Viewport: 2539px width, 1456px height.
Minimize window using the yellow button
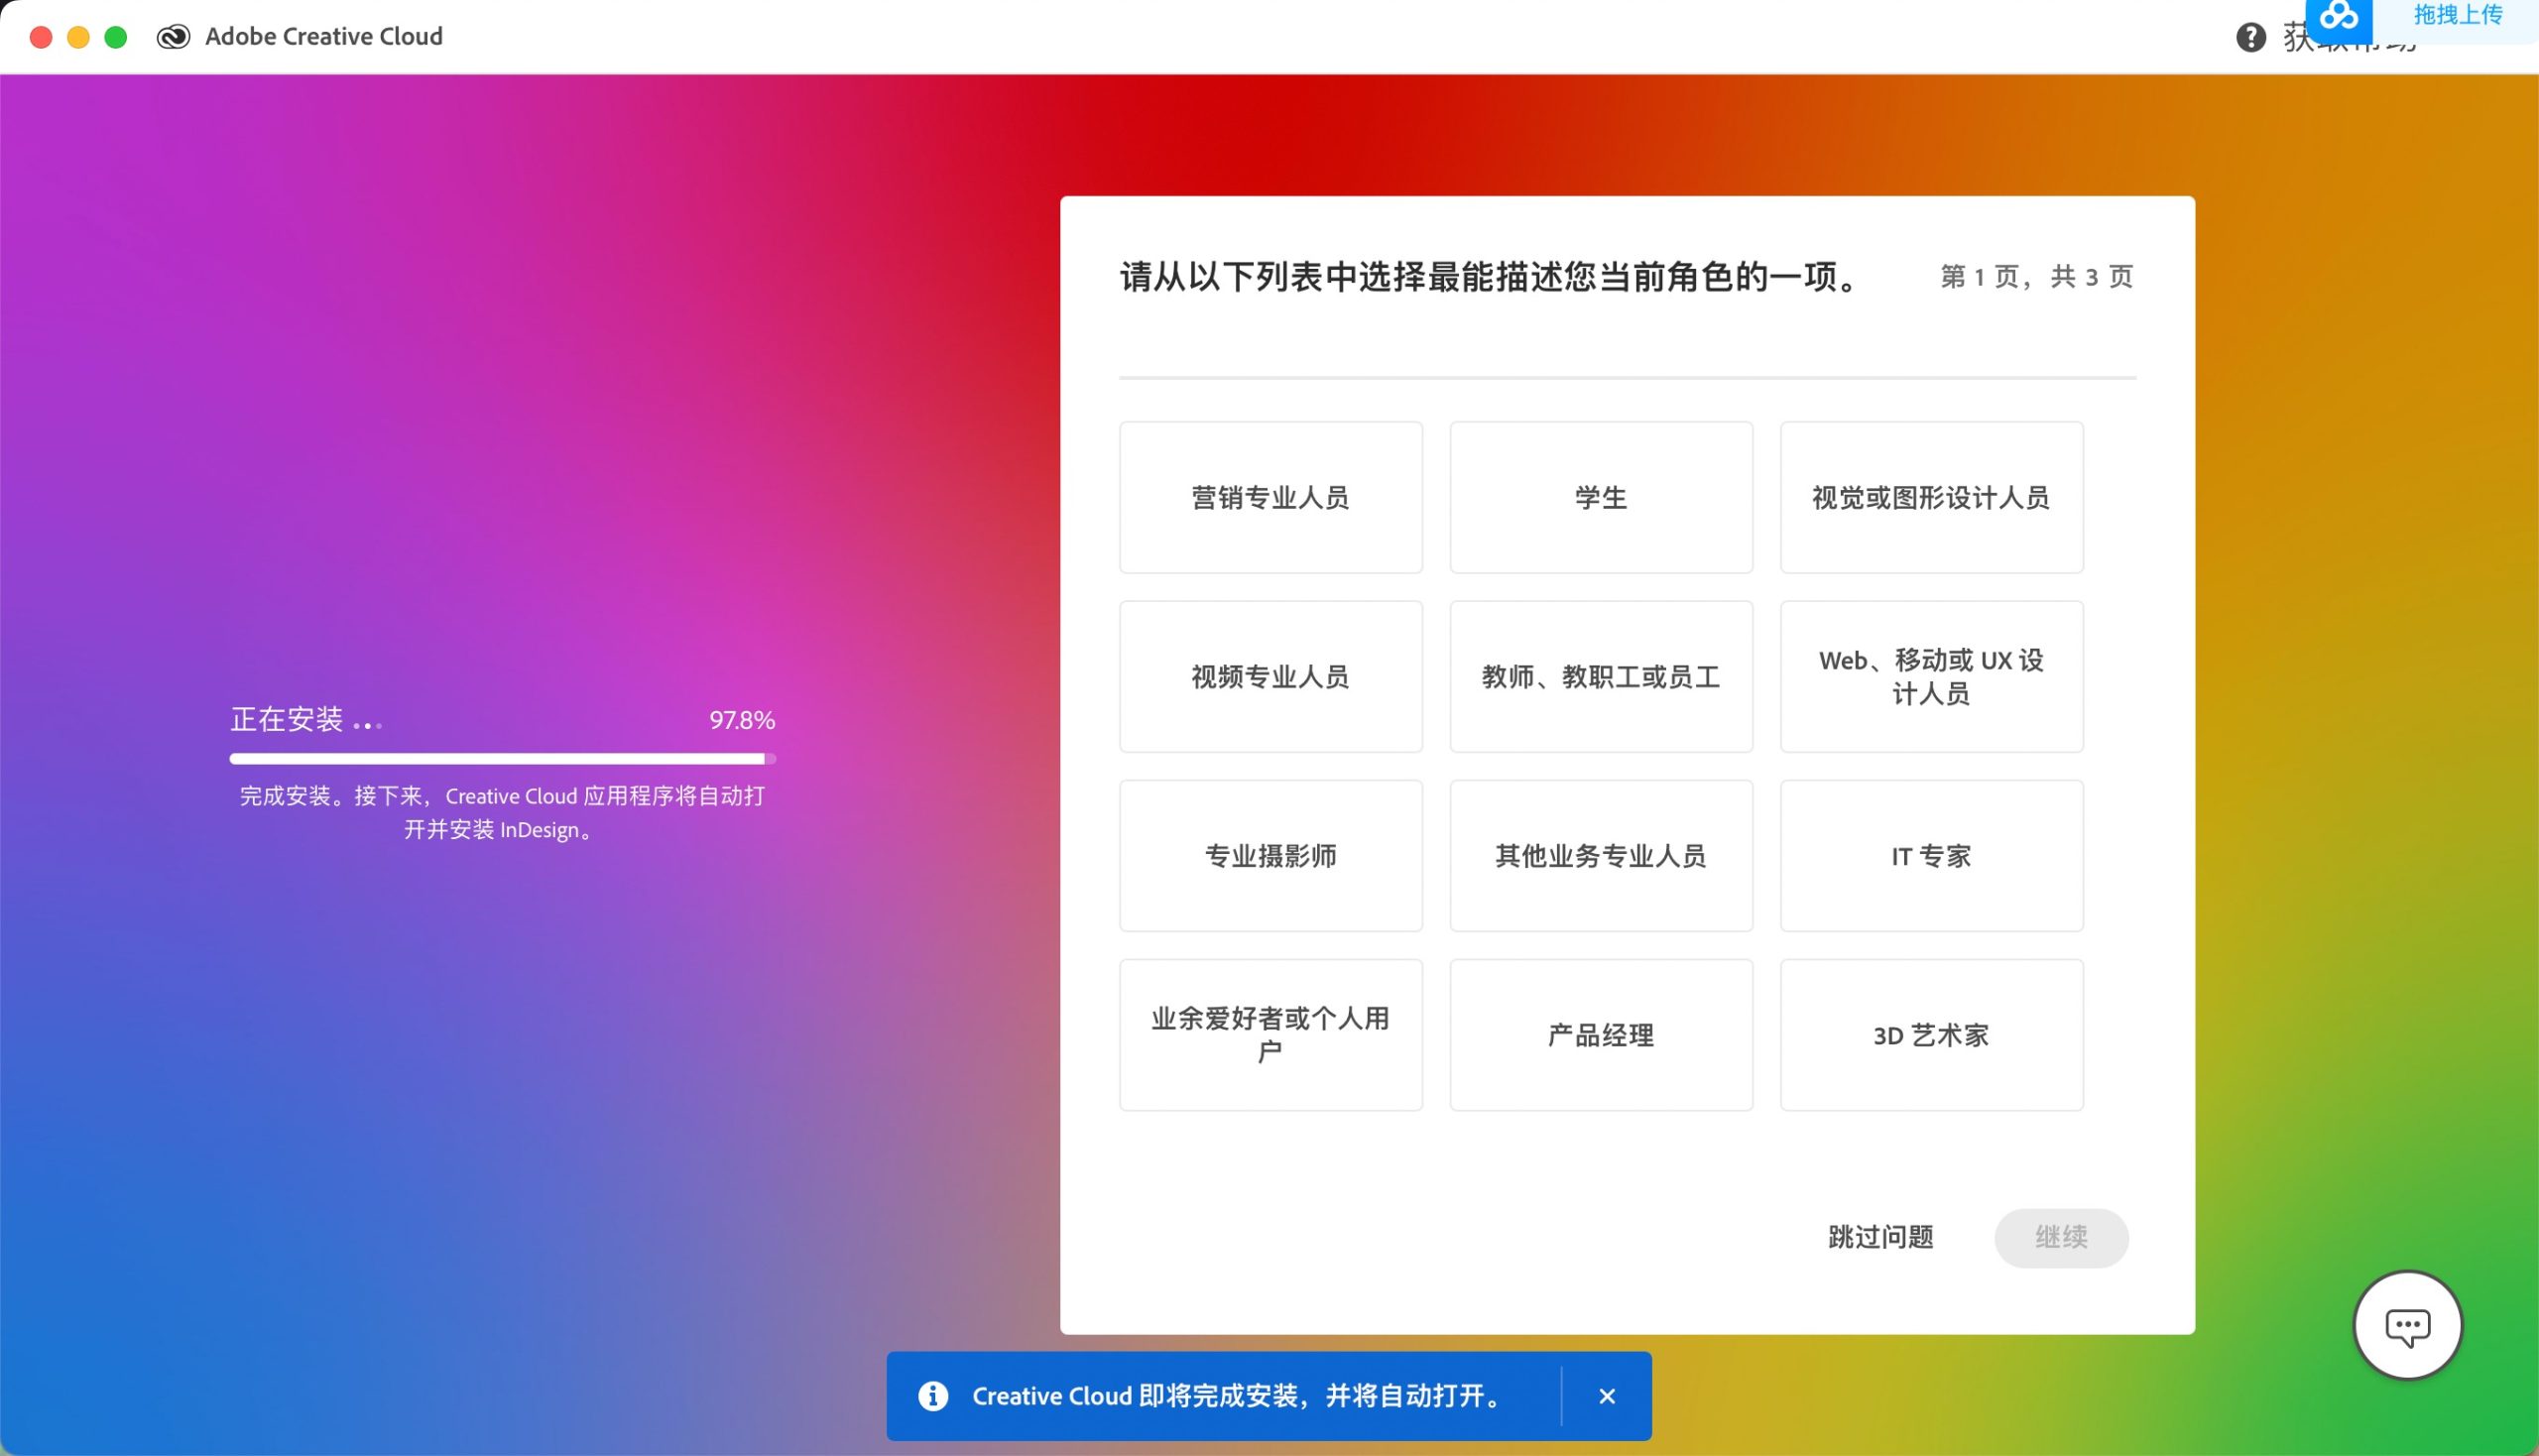[x=78, y=38]
